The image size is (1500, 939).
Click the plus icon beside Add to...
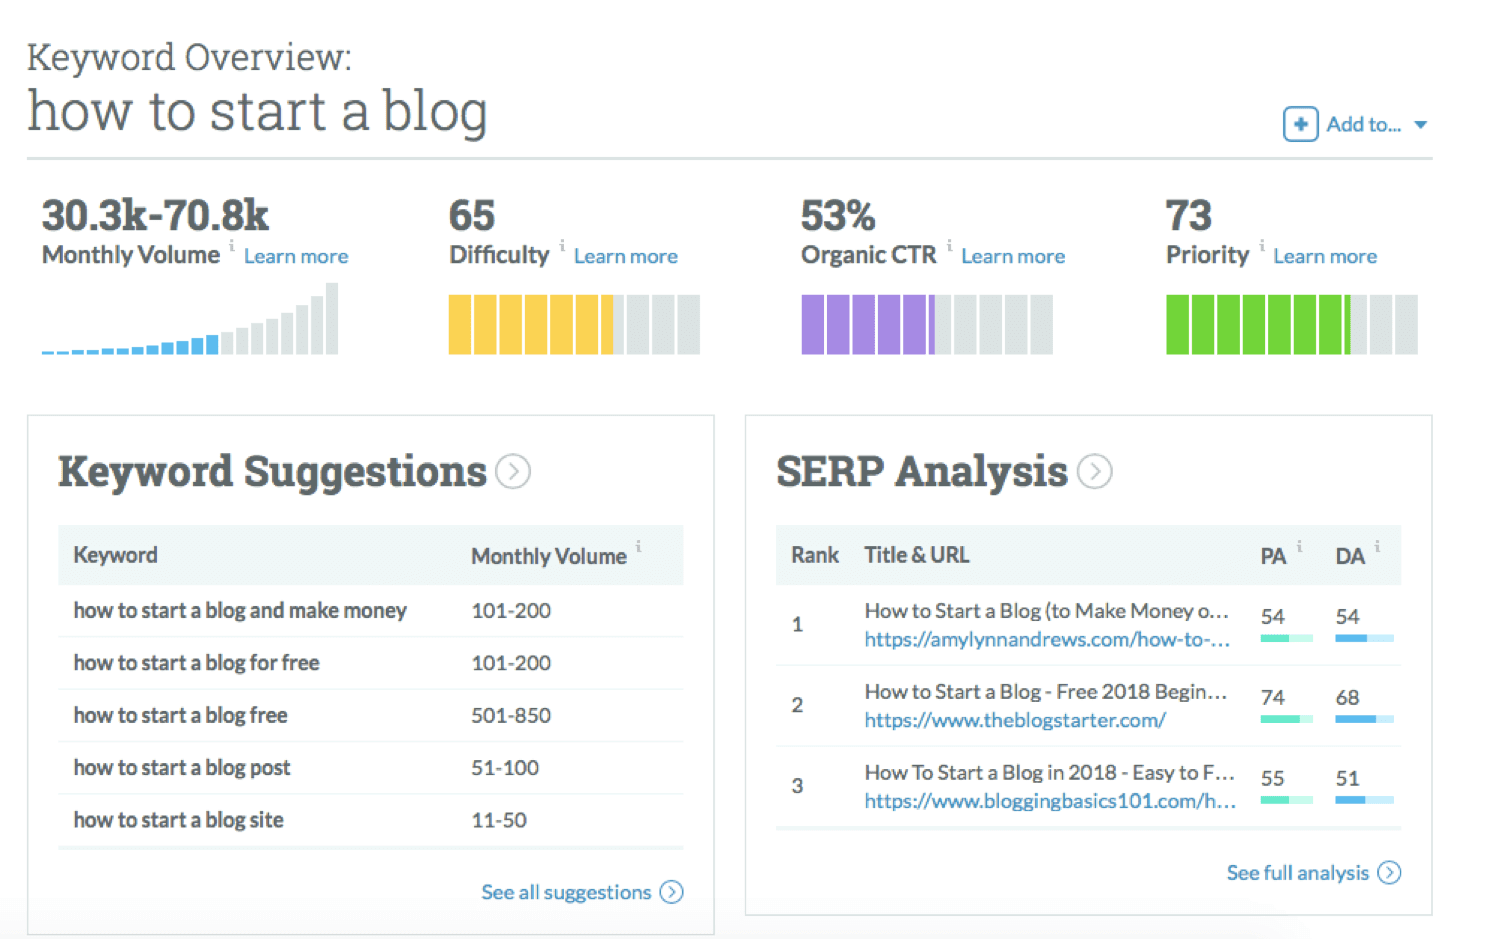coord(1300,125)
